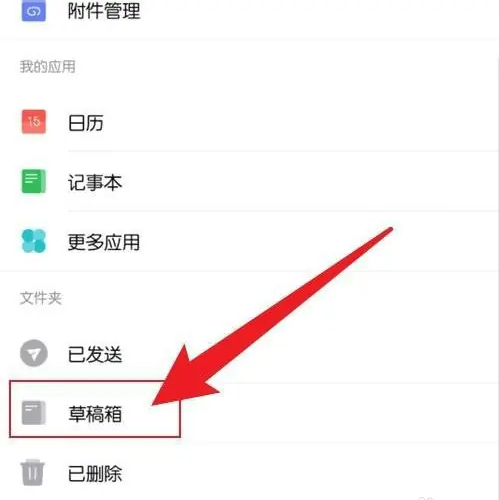499x500 pixels.
Task: Tap empty space in the 已删除 row
Action: [300, 473]
